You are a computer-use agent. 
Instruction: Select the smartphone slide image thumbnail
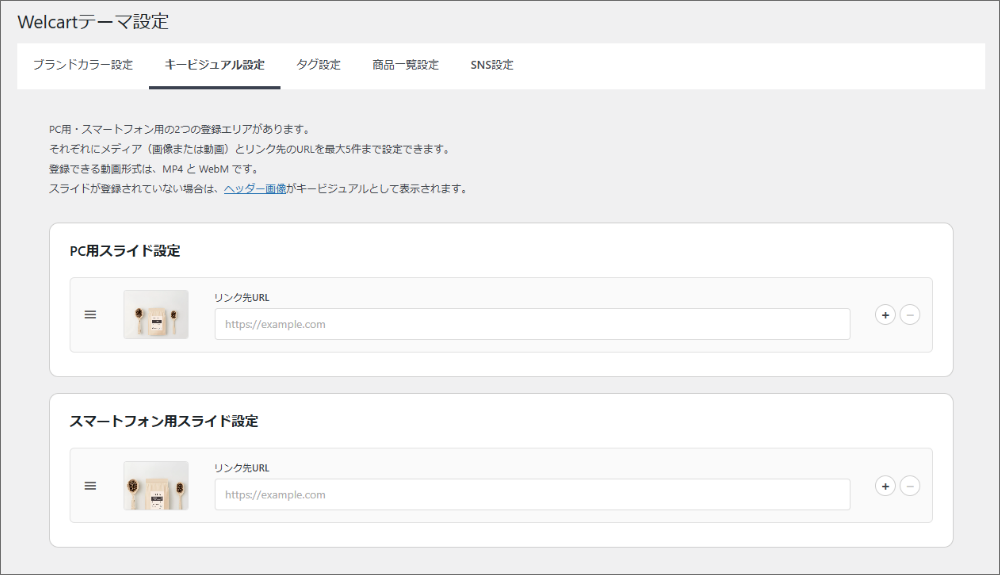point(156,485)
